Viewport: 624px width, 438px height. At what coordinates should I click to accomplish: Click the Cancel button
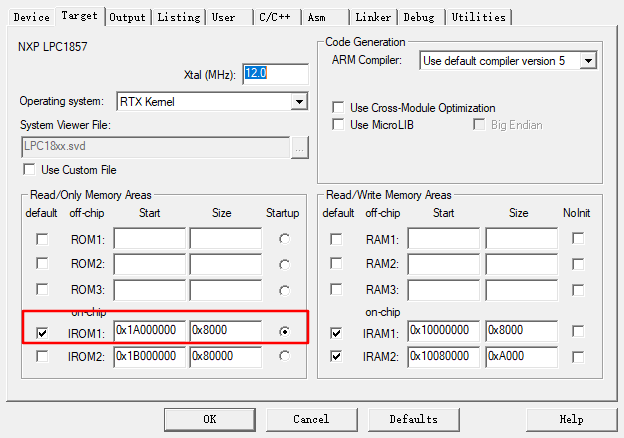(311, 419)
